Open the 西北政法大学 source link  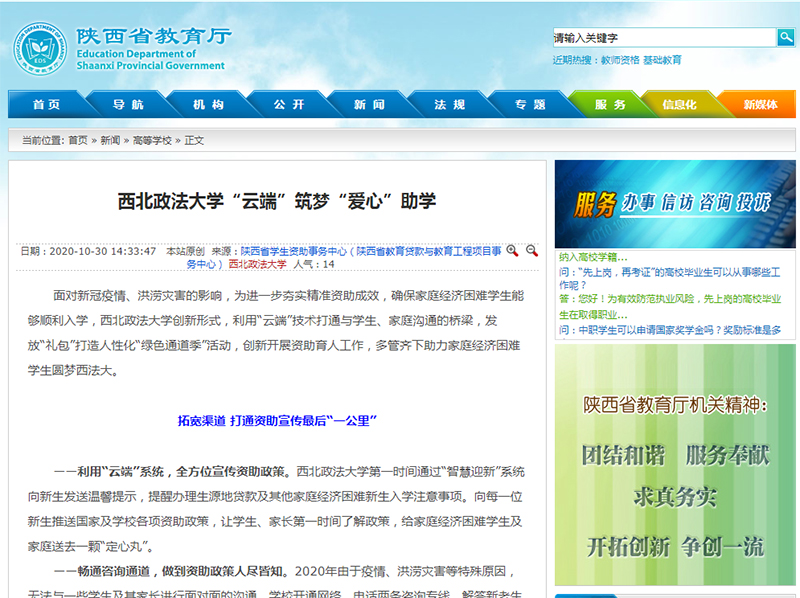pos(257,264)
